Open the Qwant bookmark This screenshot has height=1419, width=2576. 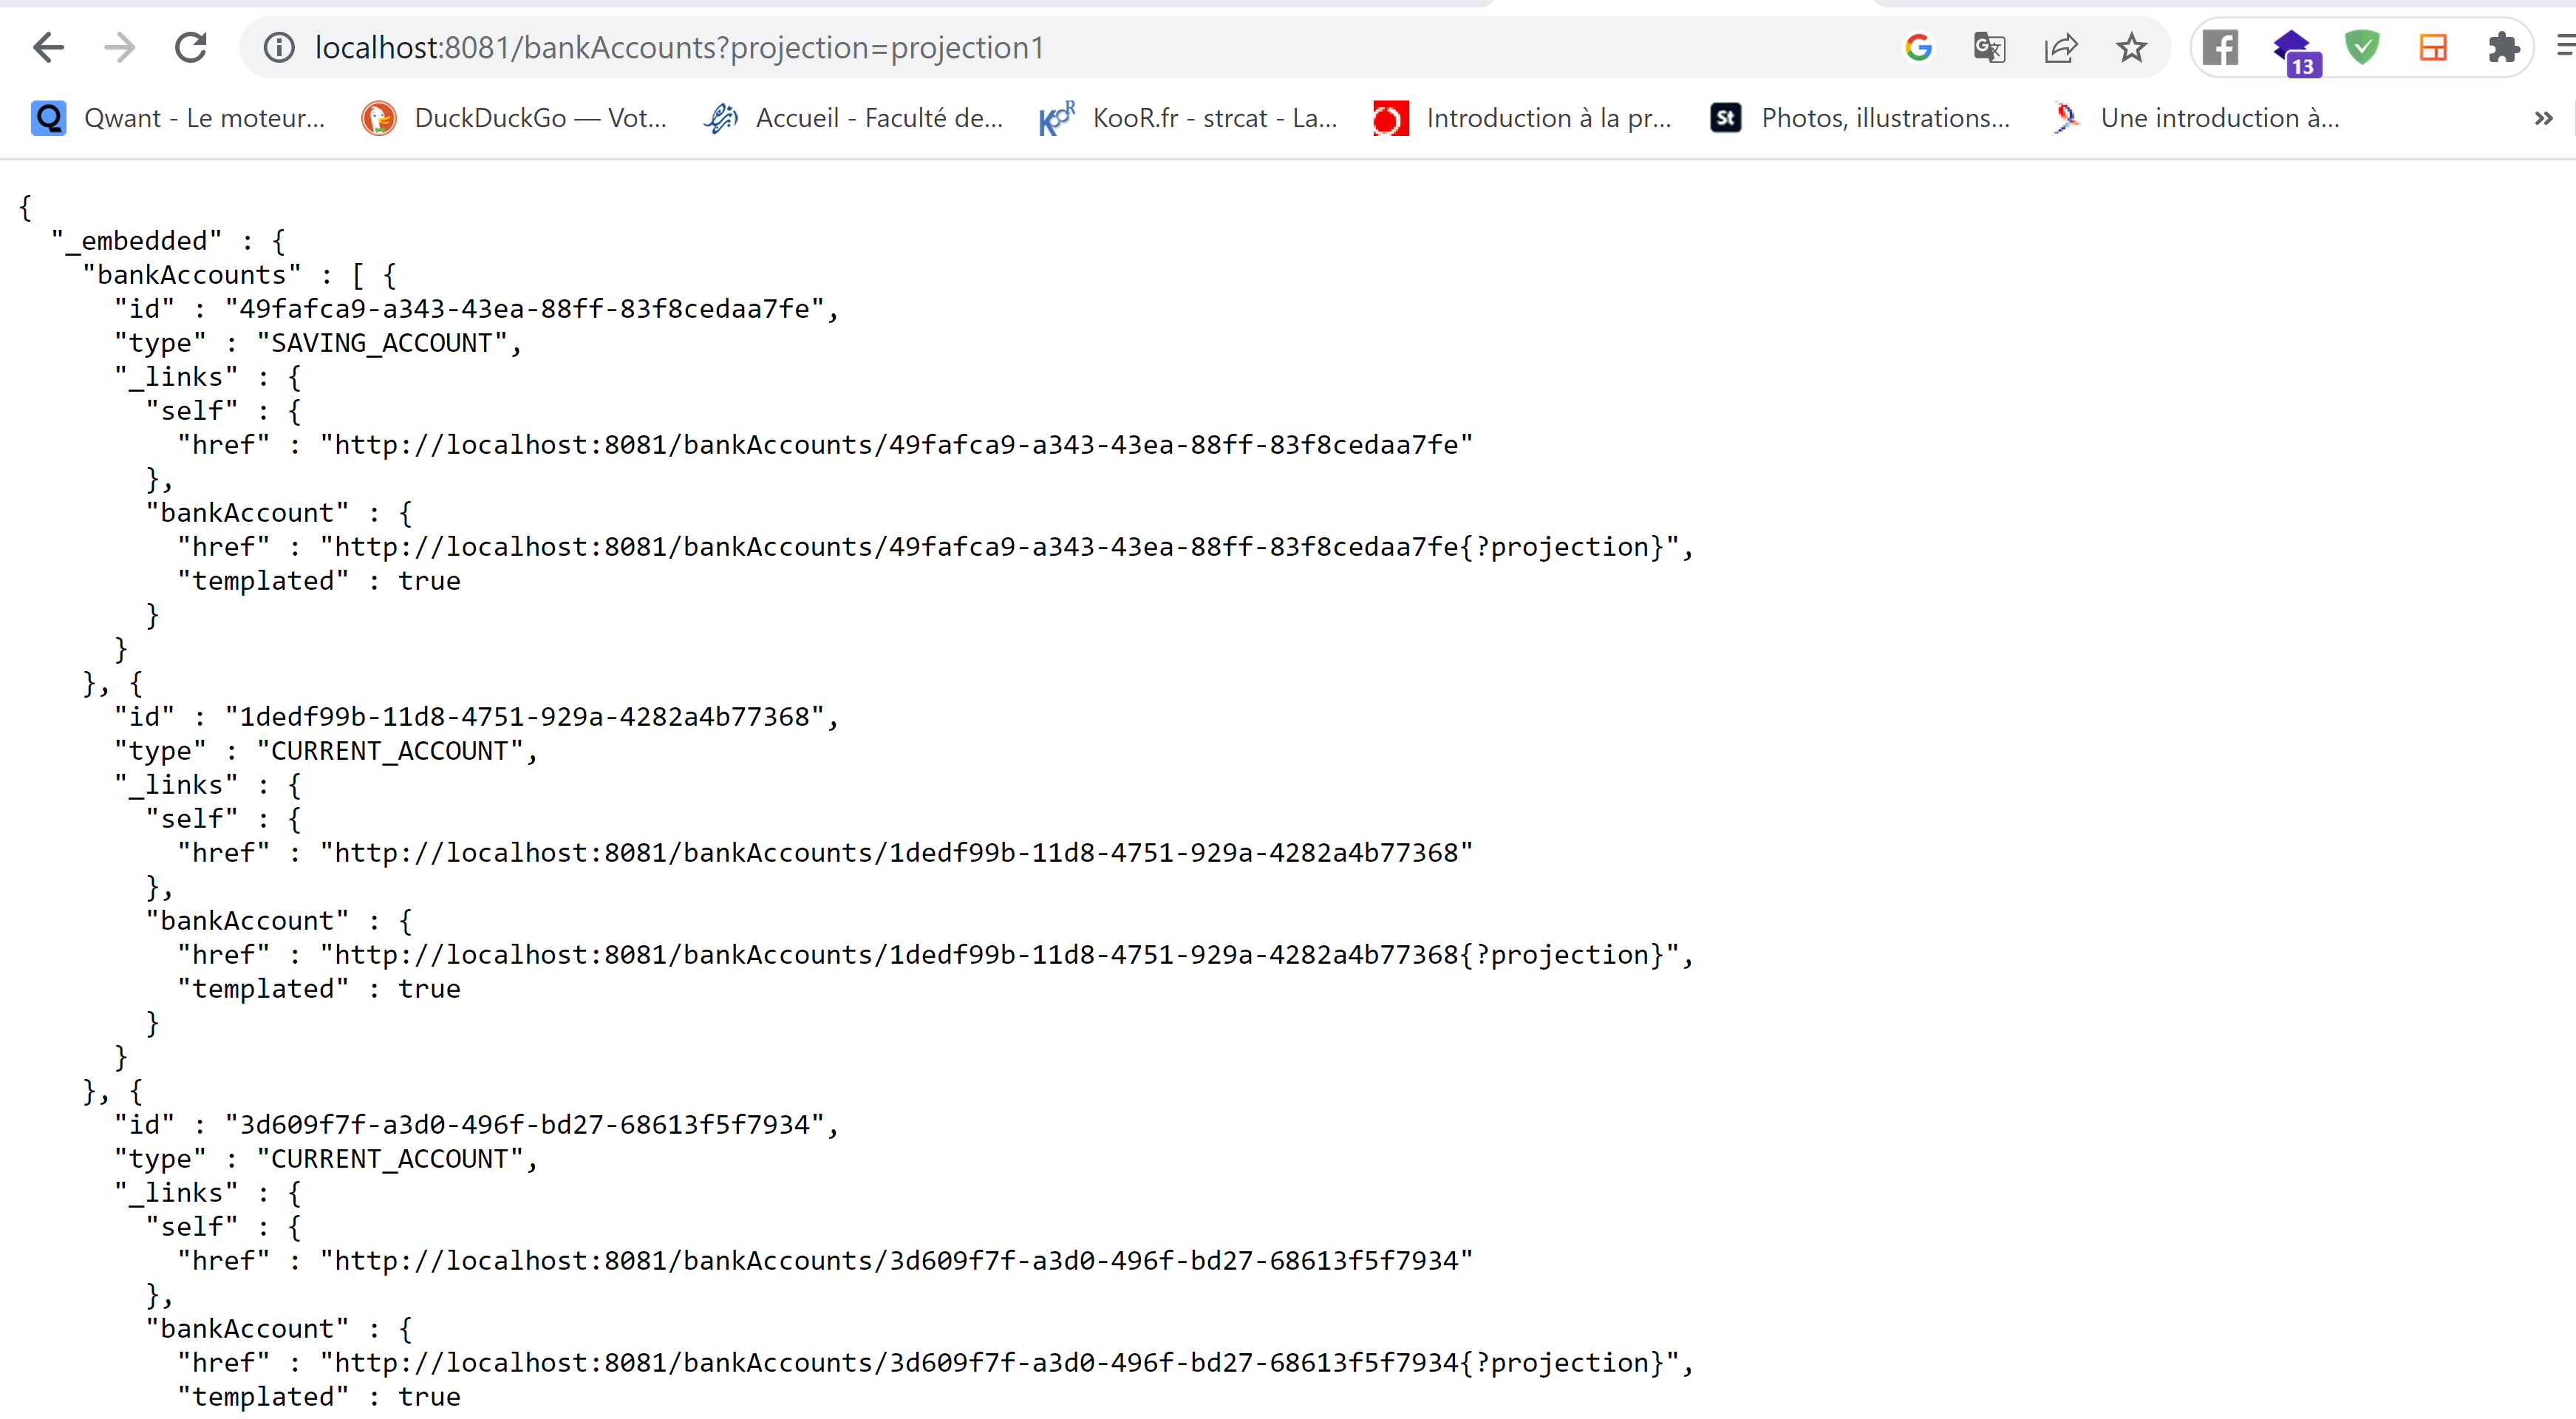pos(179,118)
